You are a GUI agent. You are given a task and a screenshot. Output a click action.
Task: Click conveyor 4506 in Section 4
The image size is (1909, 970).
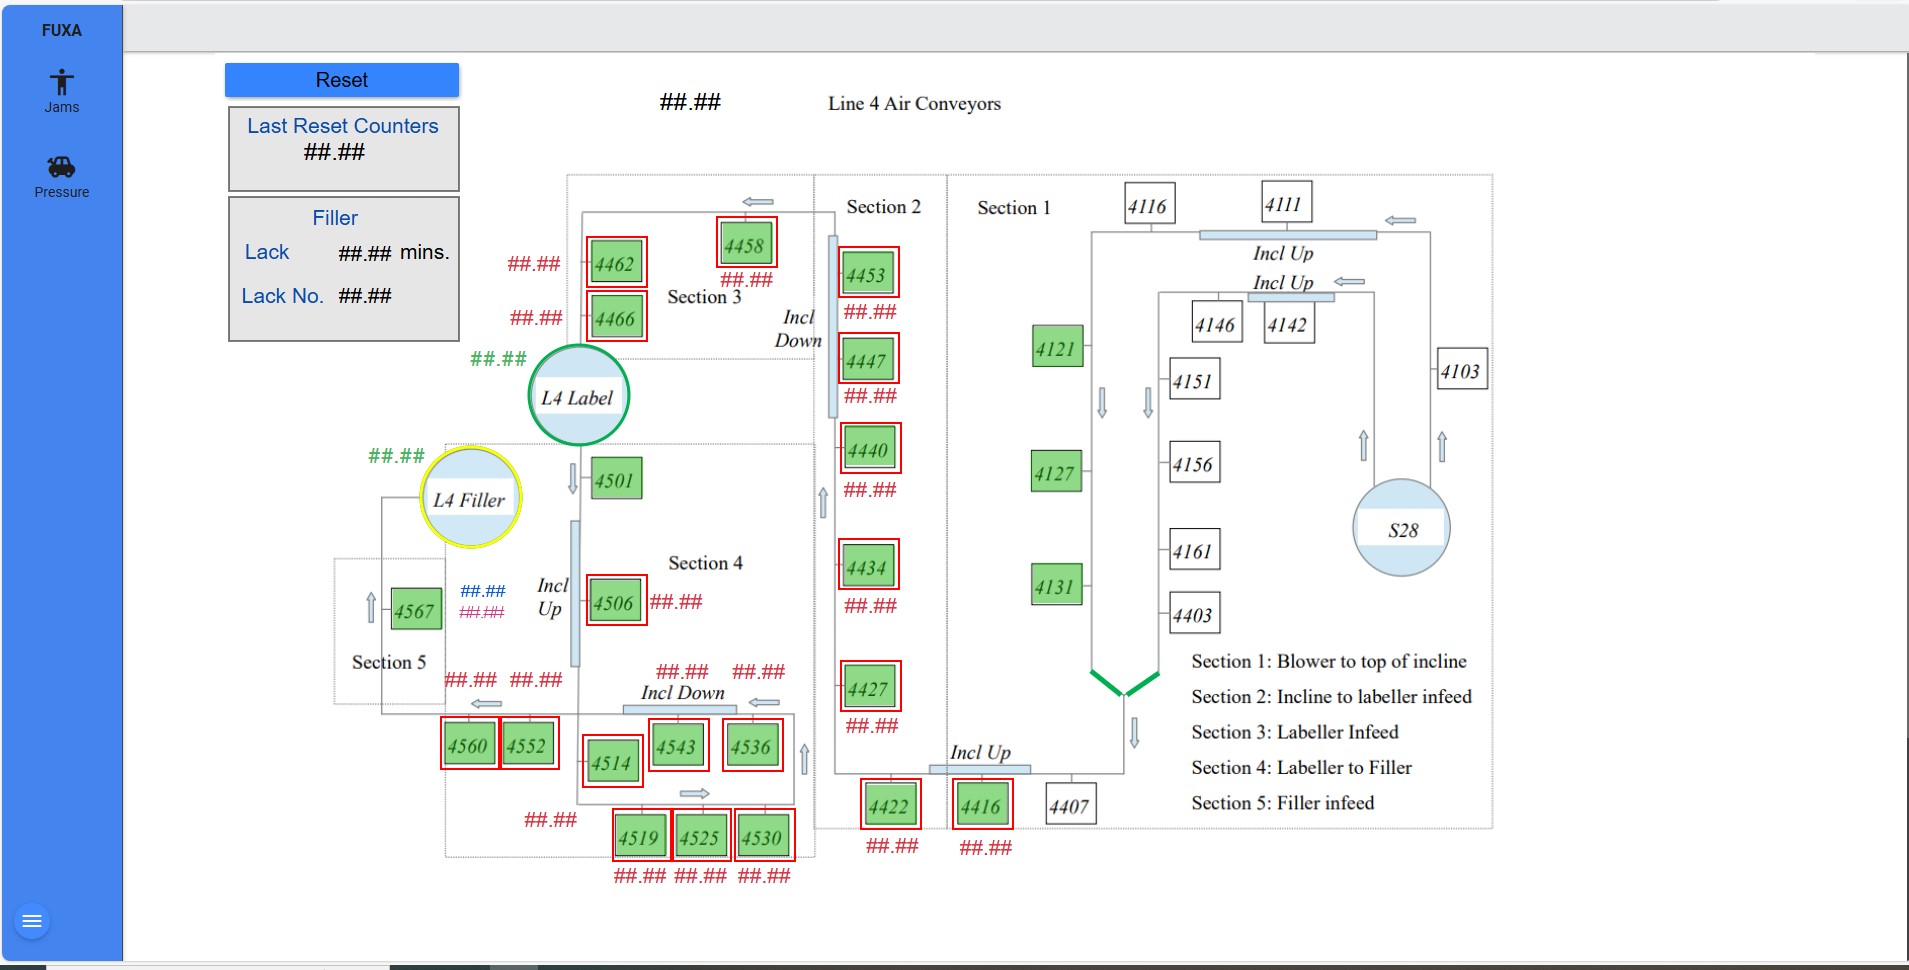(x=614, y=601)
